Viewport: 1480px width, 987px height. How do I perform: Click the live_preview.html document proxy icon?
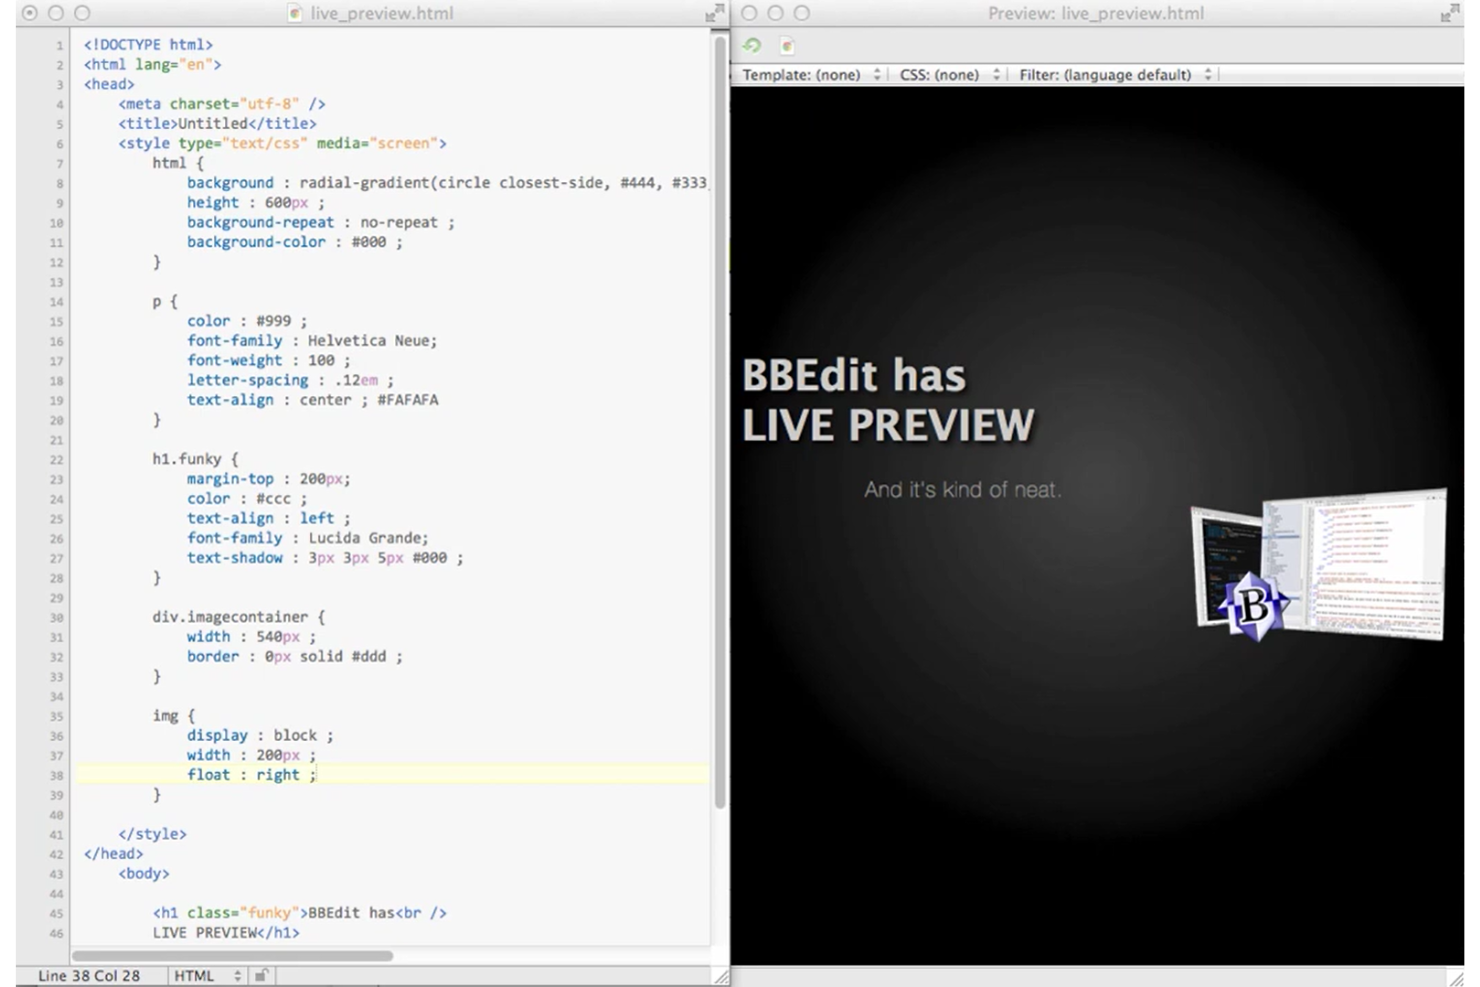pos(295,13)
